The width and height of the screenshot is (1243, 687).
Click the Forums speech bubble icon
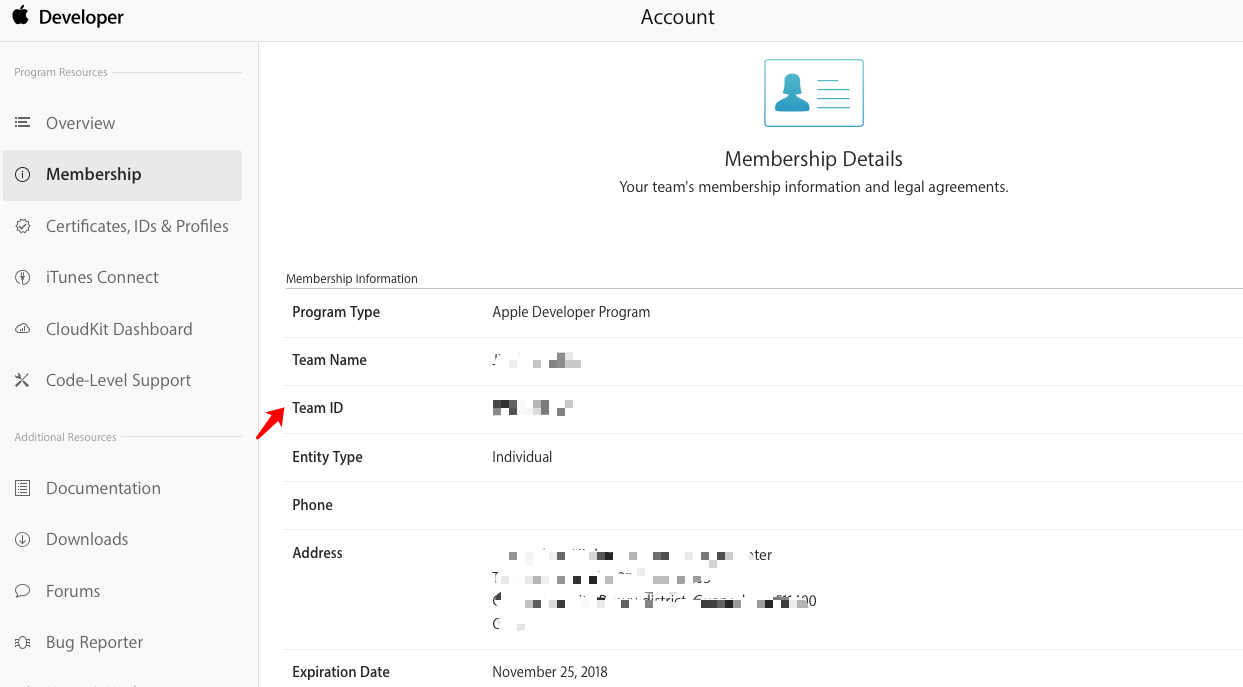point(23,591)
